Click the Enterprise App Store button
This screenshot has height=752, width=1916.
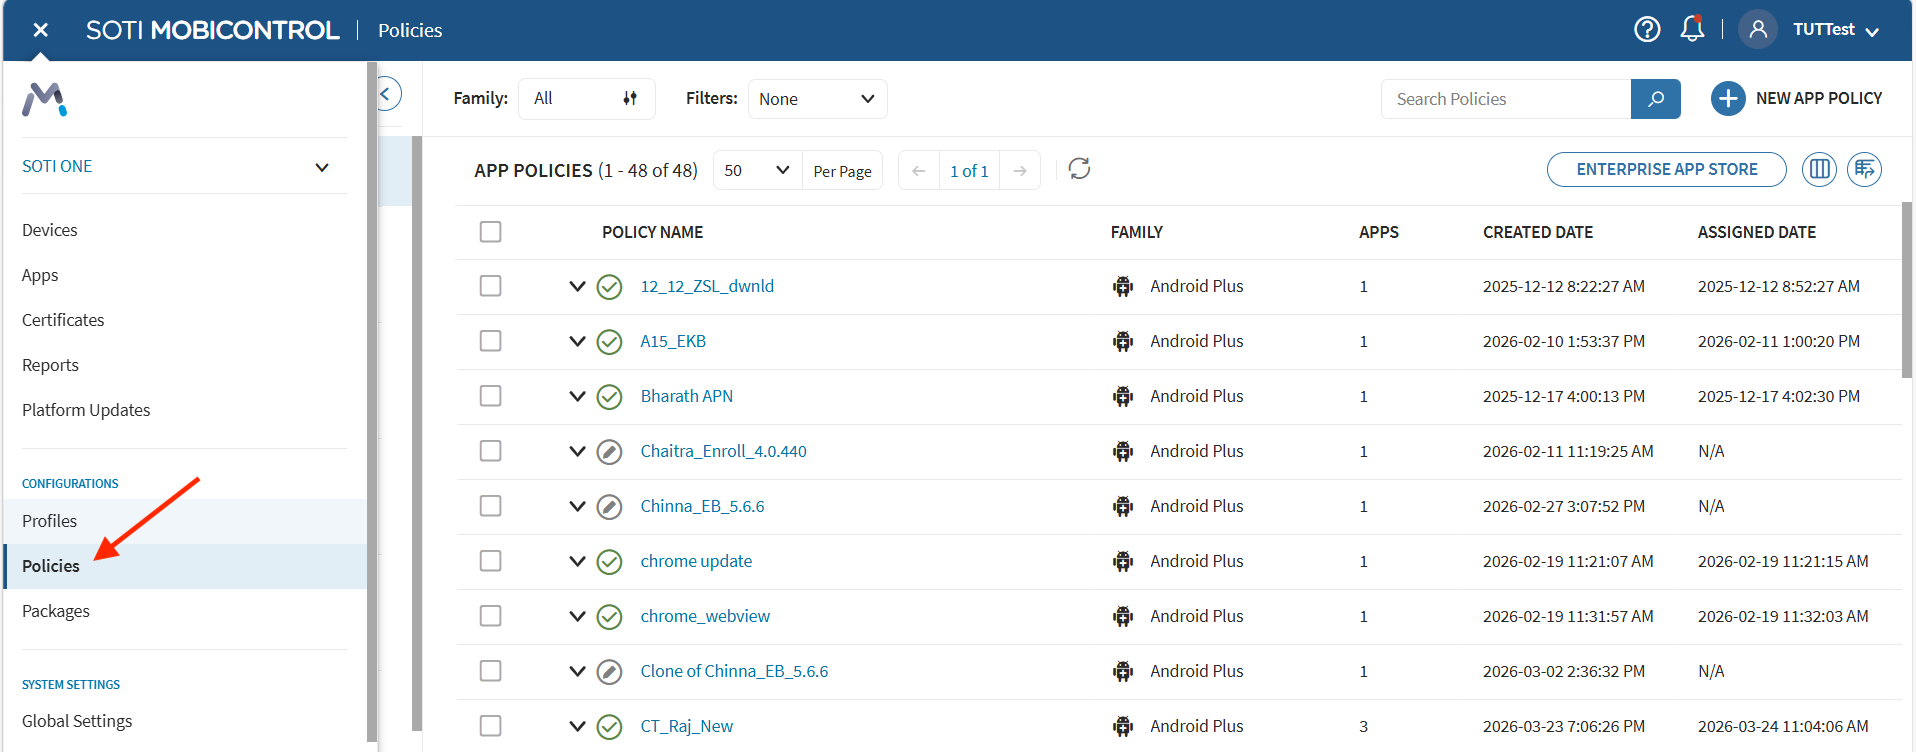point(1666,169)
